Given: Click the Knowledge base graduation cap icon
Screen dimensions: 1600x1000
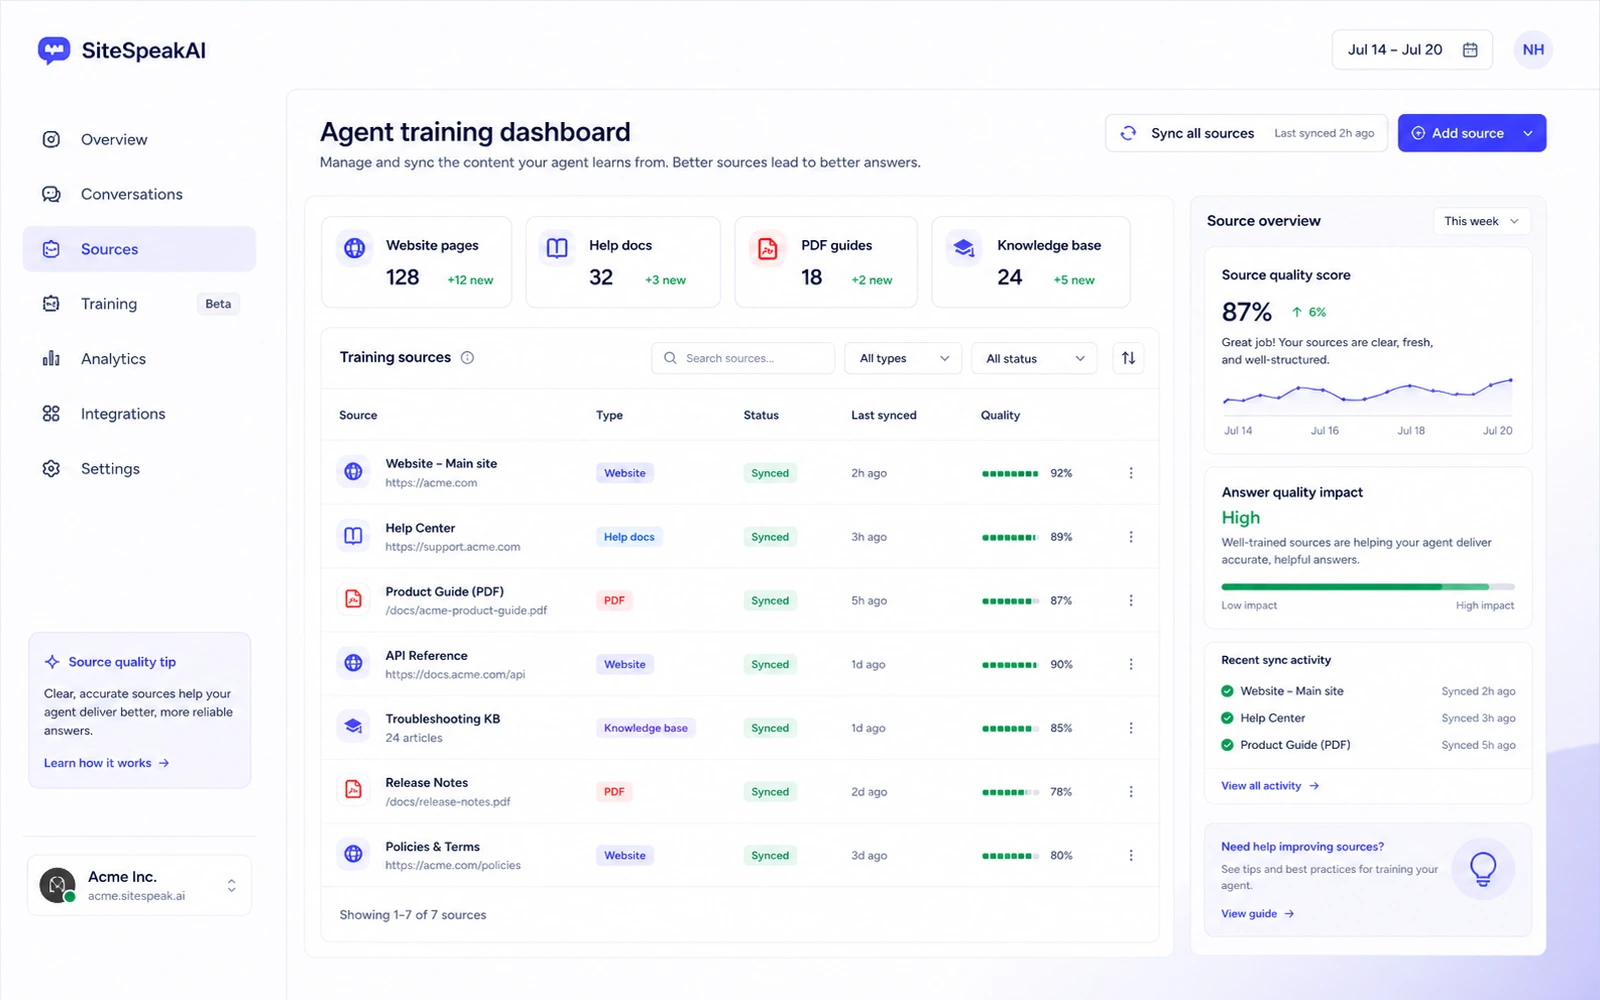Looking at the screenshot, I should 964,247.
